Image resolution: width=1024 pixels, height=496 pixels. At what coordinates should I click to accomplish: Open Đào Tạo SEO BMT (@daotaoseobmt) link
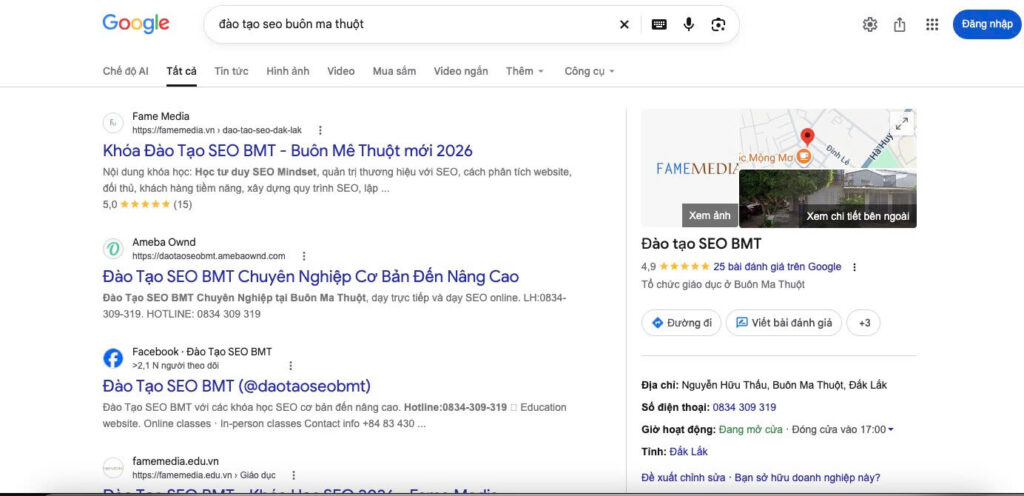coord(236,386)
